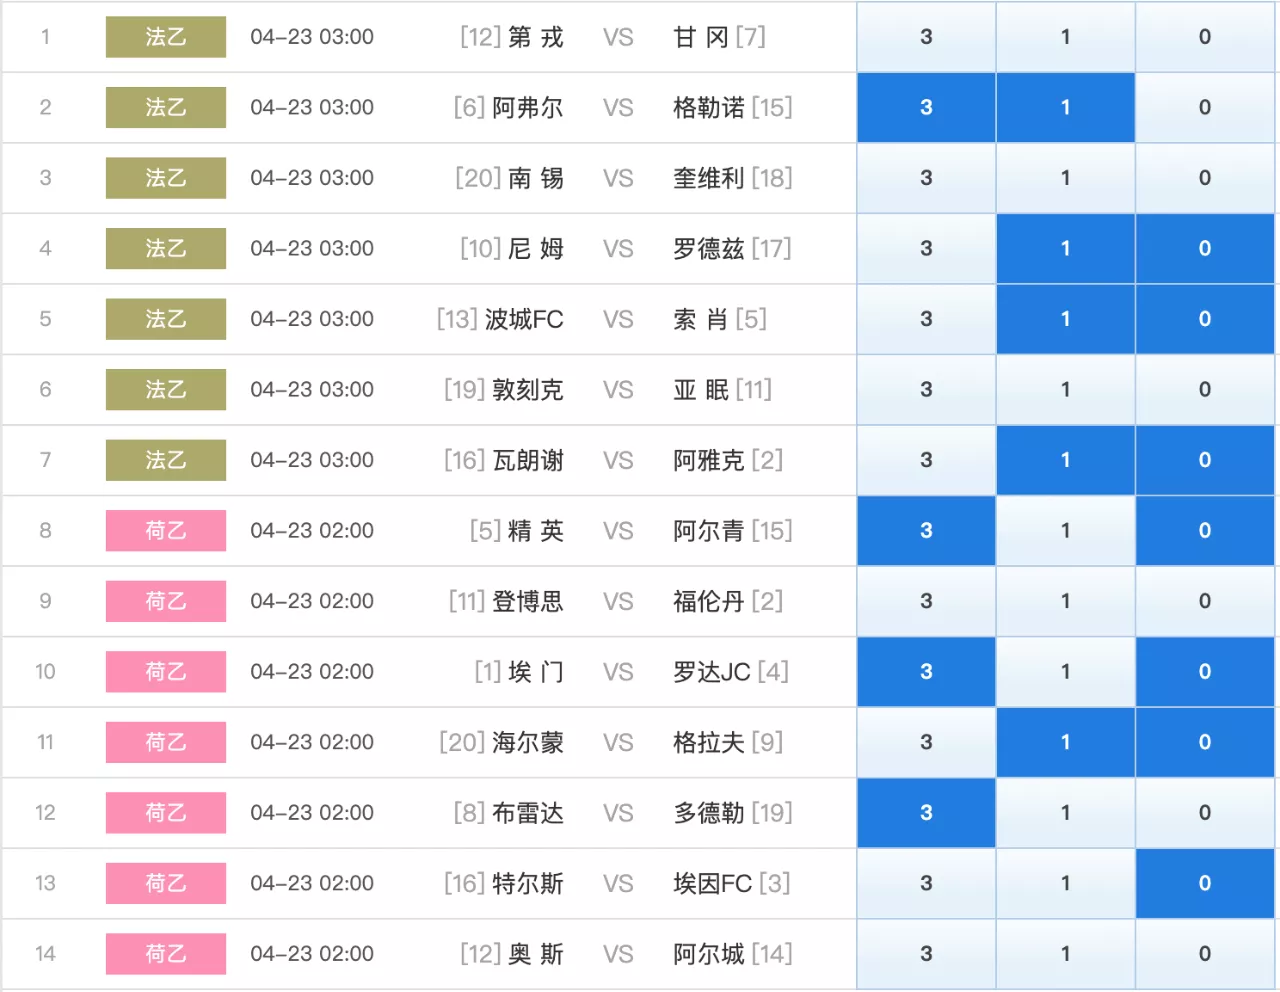Select result 3 for 南锡 vs 奎维利
Screen dimensions: 1280x992
(926, 178)
